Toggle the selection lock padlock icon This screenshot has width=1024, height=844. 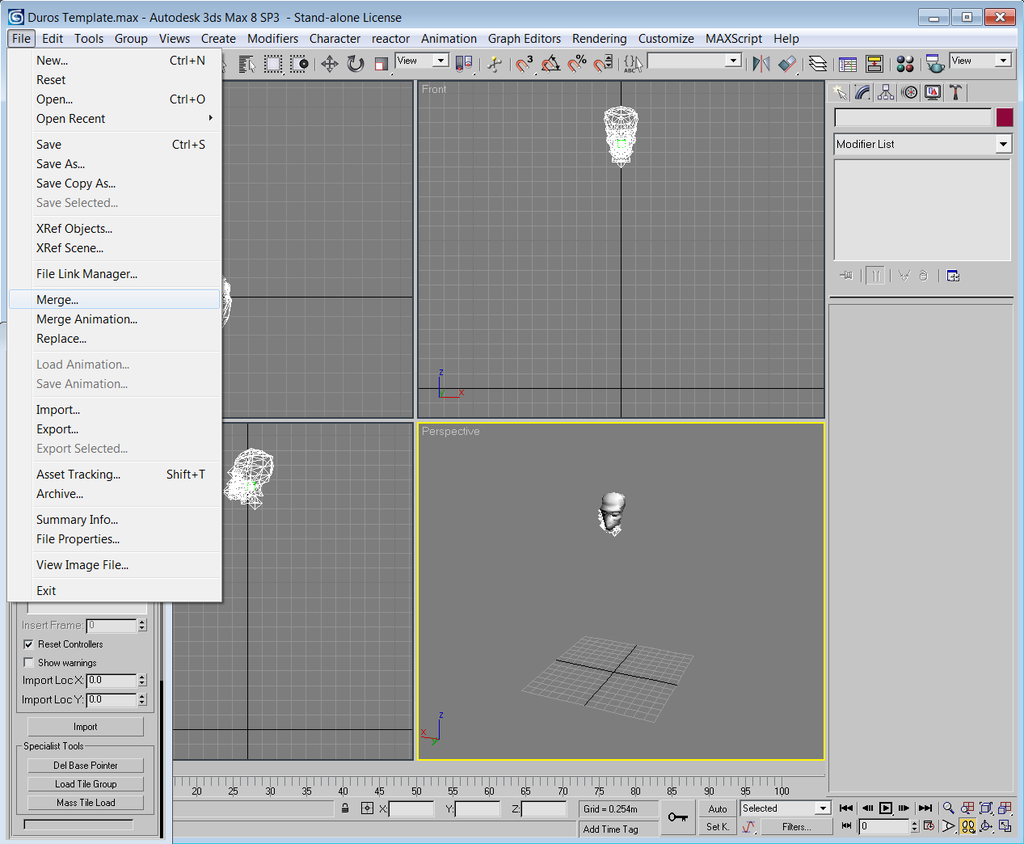pyautogui.click(x=345, y=809)
